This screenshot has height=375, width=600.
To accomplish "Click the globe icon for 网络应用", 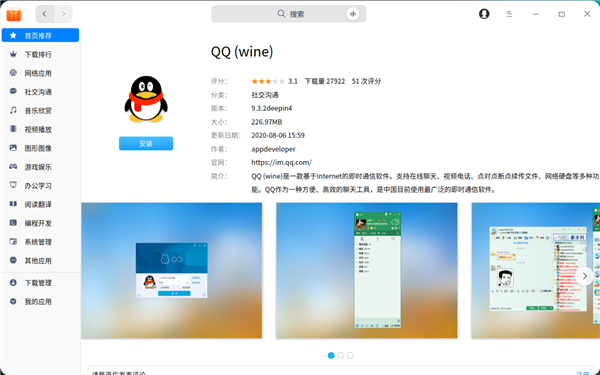I will tap(13, 73).
